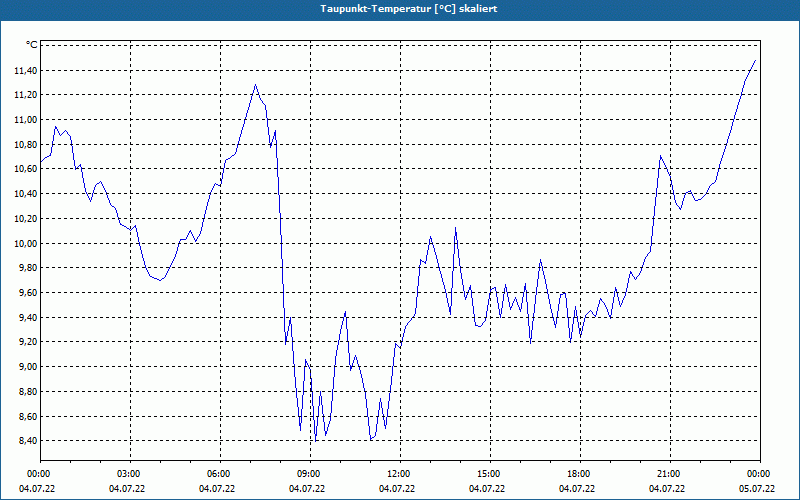Image resolution: width=800 pixels, height=500 pixels.
Task: Click the 09:00 time axis label
Action: pyautogui.click(x=310, y=473)
